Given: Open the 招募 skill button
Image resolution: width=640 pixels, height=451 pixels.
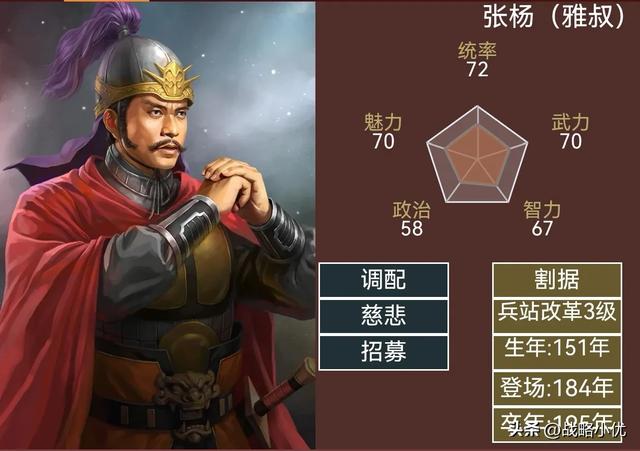Looking at the screenshot, I should coord(384,352).
